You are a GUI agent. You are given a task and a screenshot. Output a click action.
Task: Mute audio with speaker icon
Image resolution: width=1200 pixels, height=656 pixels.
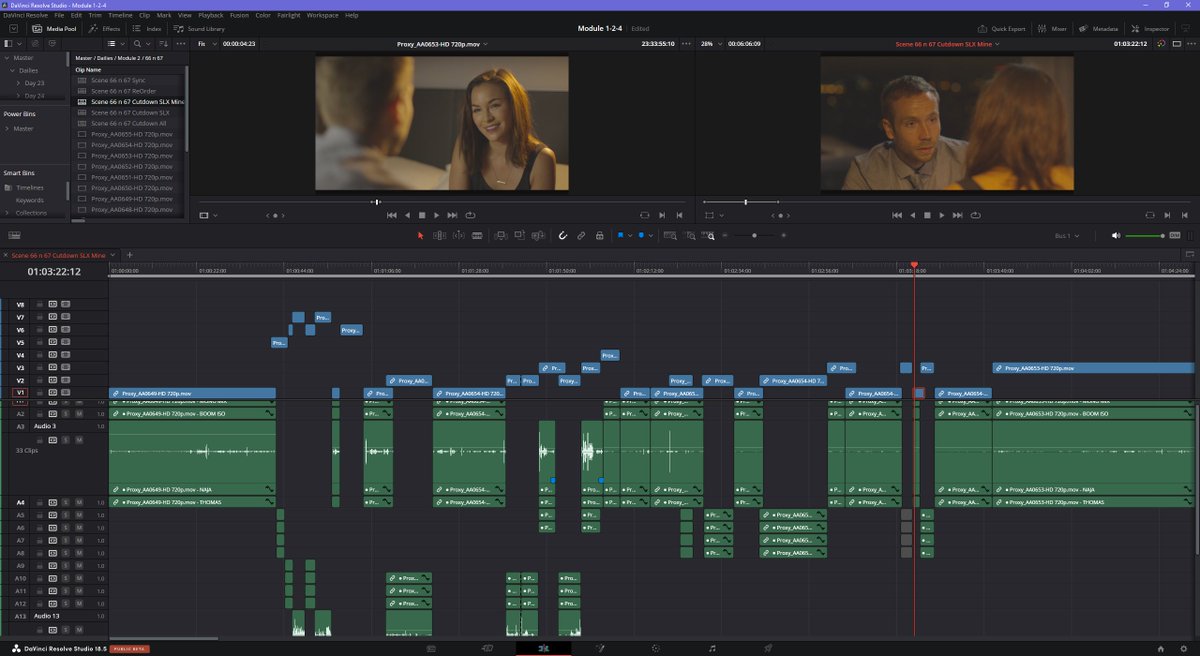(1116, 236)
